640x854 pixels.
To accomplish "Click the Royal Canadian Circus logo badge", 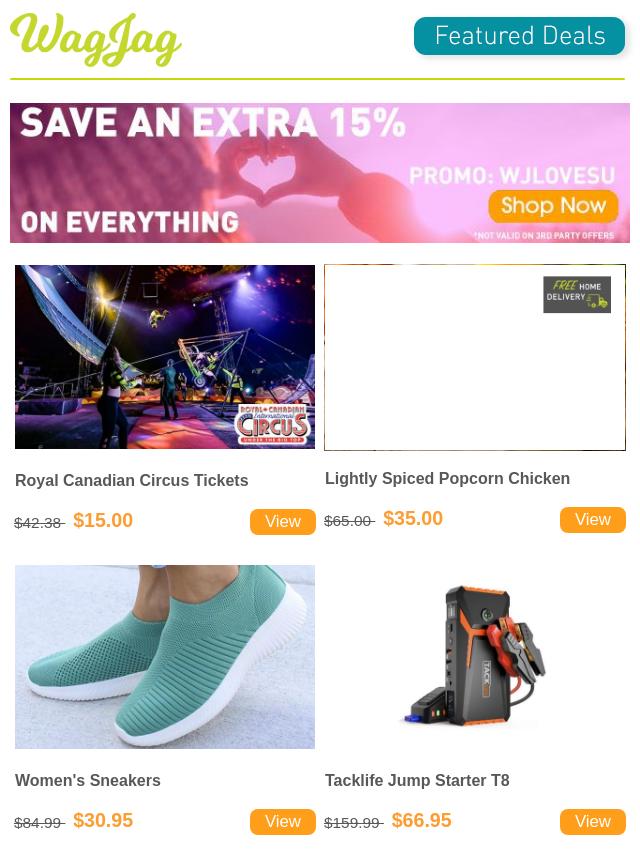I will [x=273, y=424].
